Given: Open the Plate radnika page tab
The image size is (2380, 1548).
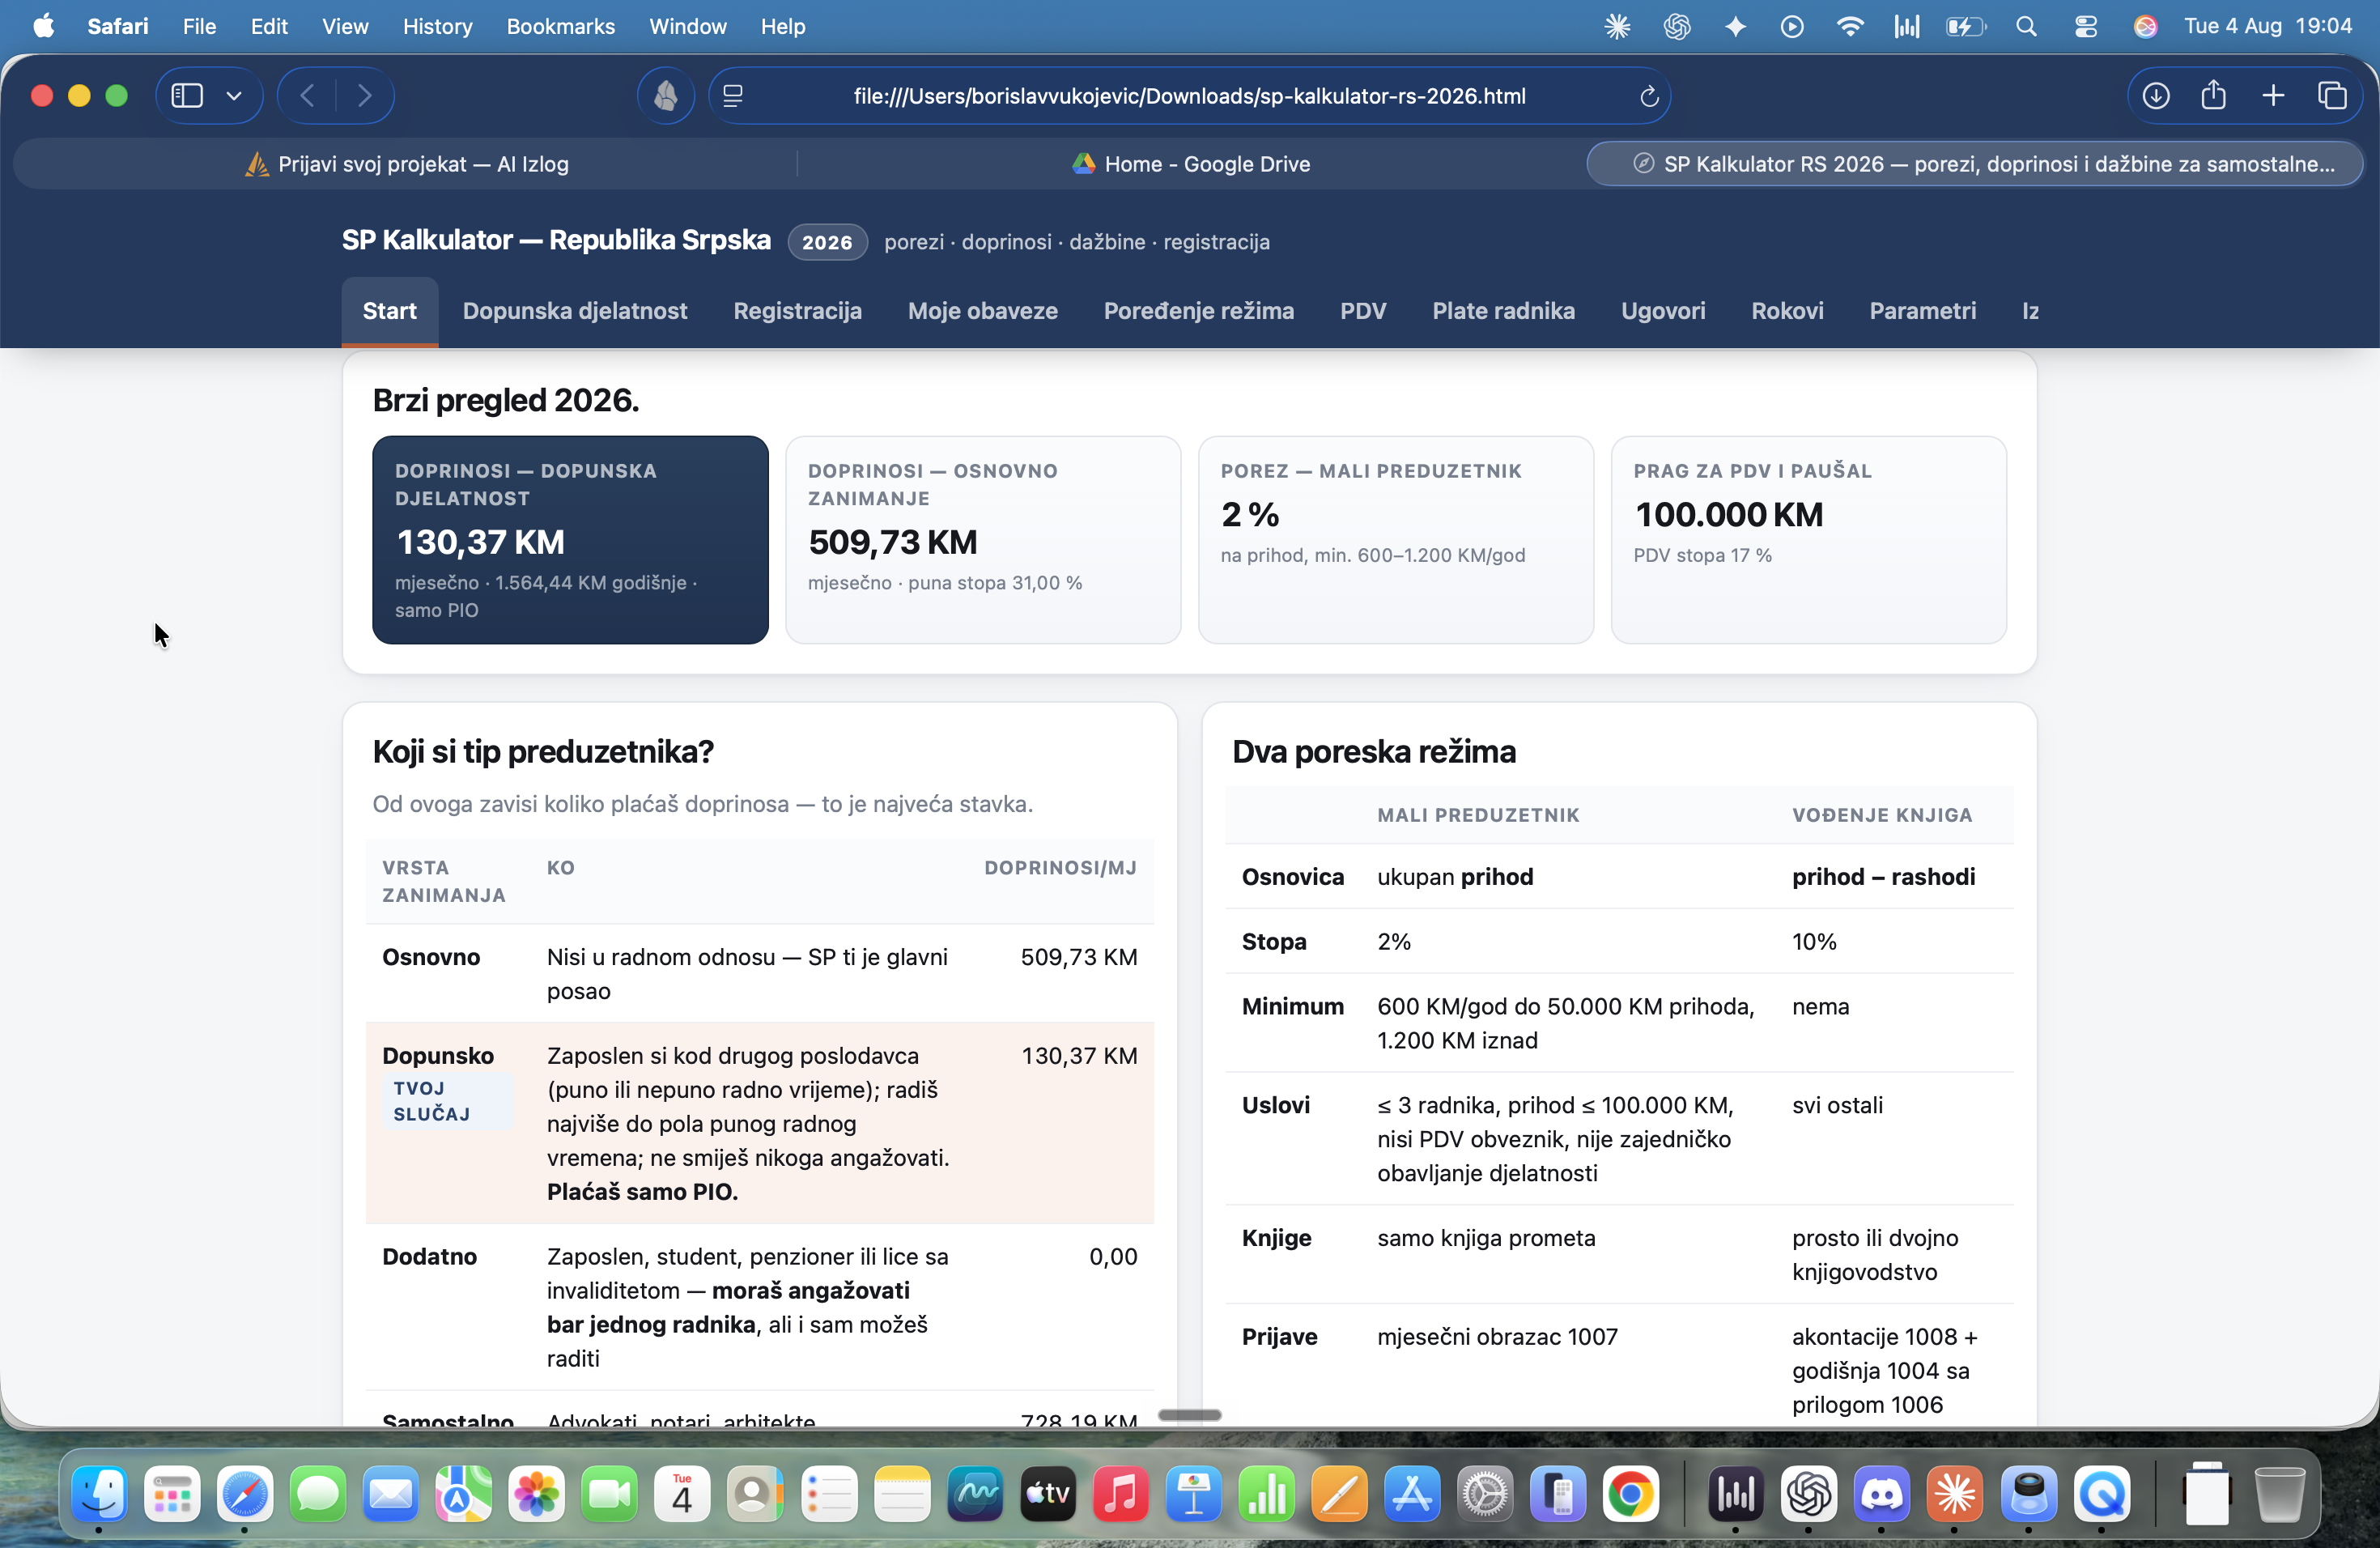Looking at the screenshot, I should pos(1503,311).
